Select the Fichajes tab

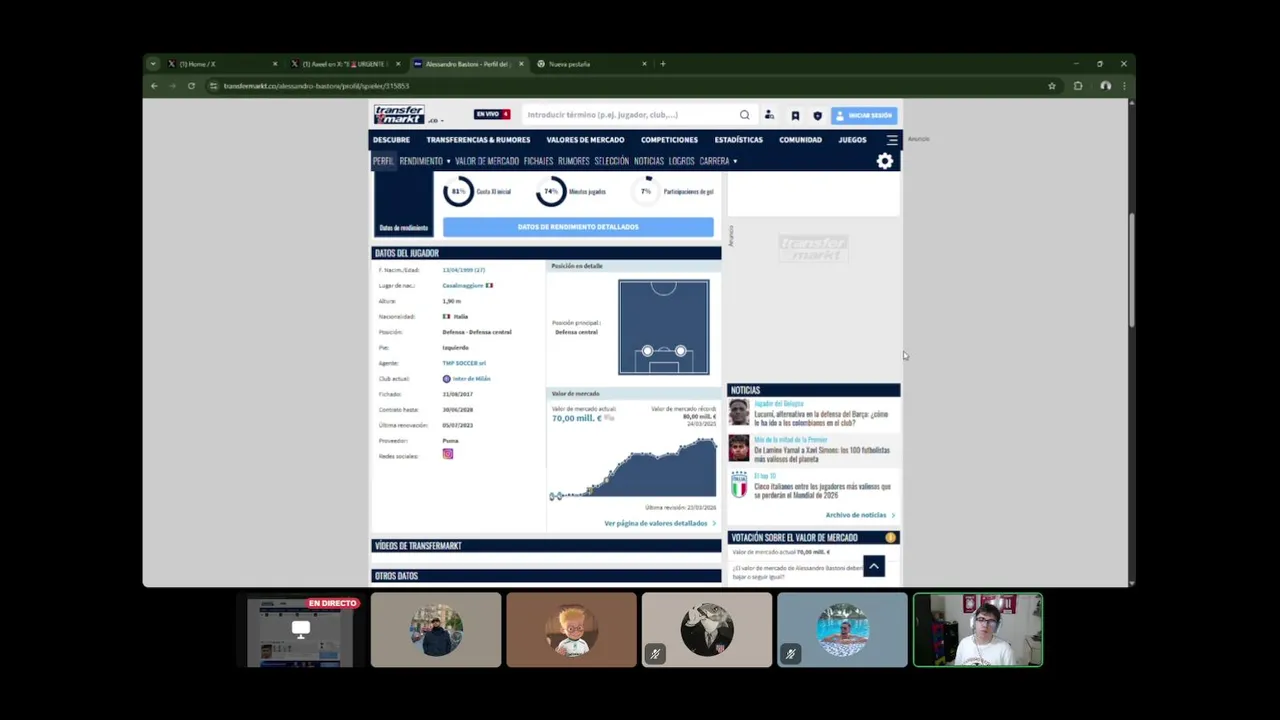538,161
